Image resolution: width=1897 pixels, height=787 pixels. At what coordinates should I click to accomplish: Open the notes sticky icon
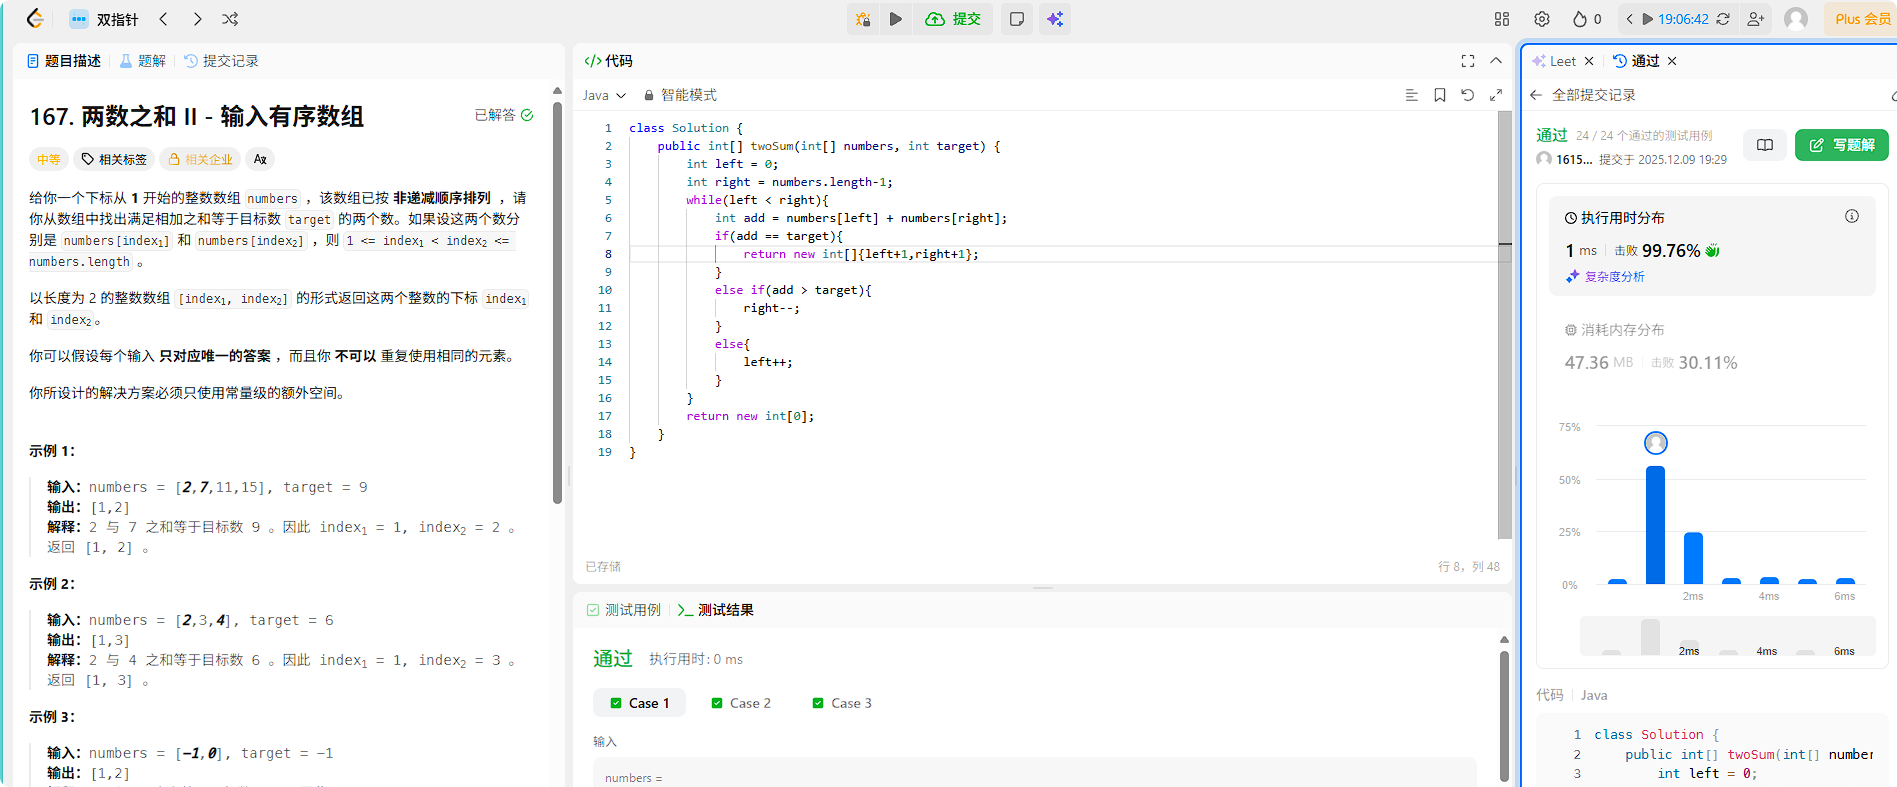pos(1017,19)
